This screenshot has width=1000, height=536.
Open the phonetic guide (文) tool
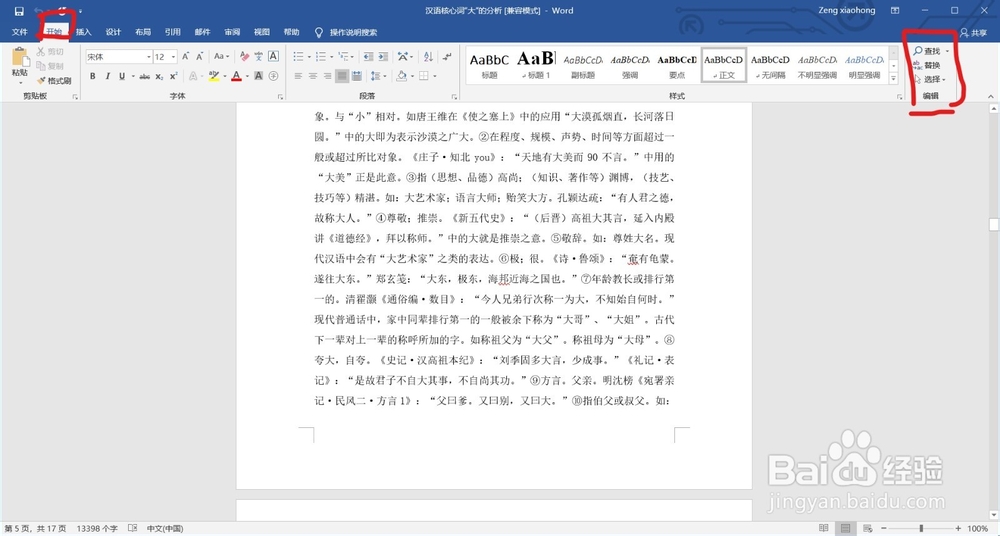[259, 57]
